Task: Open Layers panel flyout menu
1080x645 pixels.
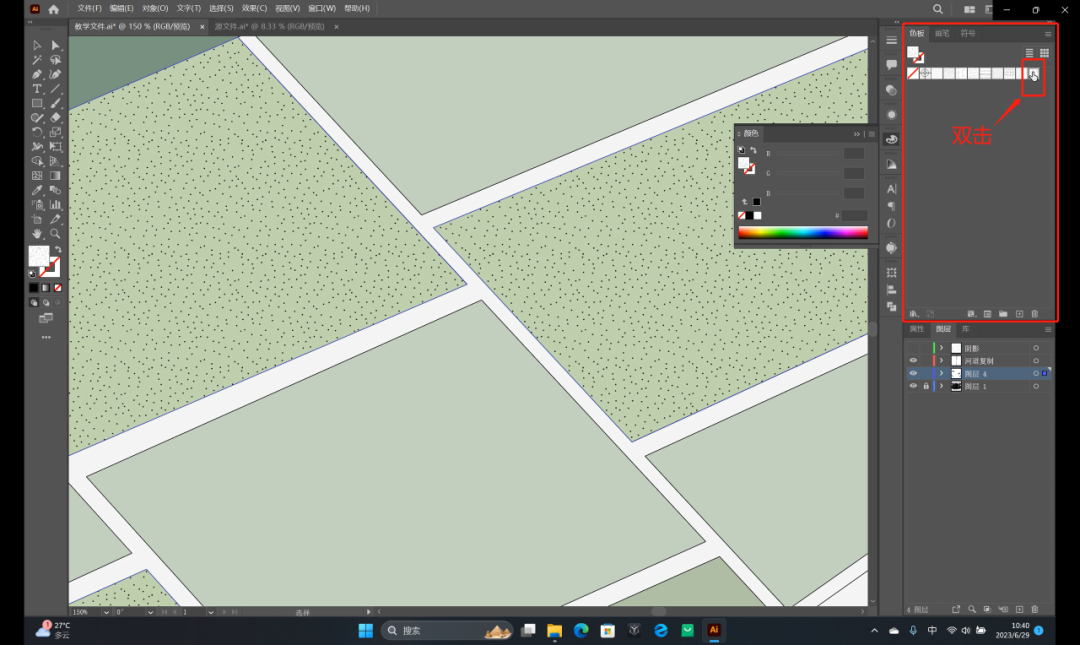Action: 1048,330
